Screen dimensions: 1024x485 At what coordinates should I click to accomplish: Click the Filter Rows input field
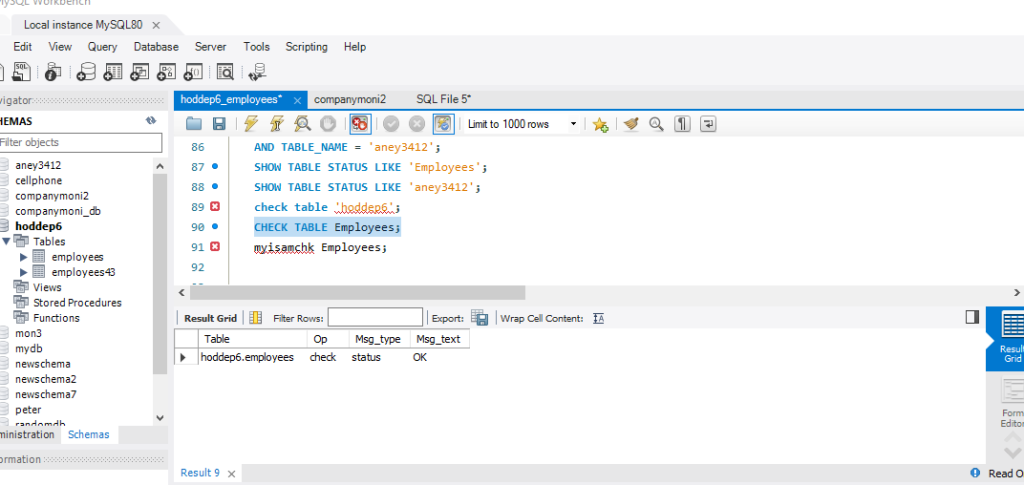pyautogui.click(x=375, y=318)
